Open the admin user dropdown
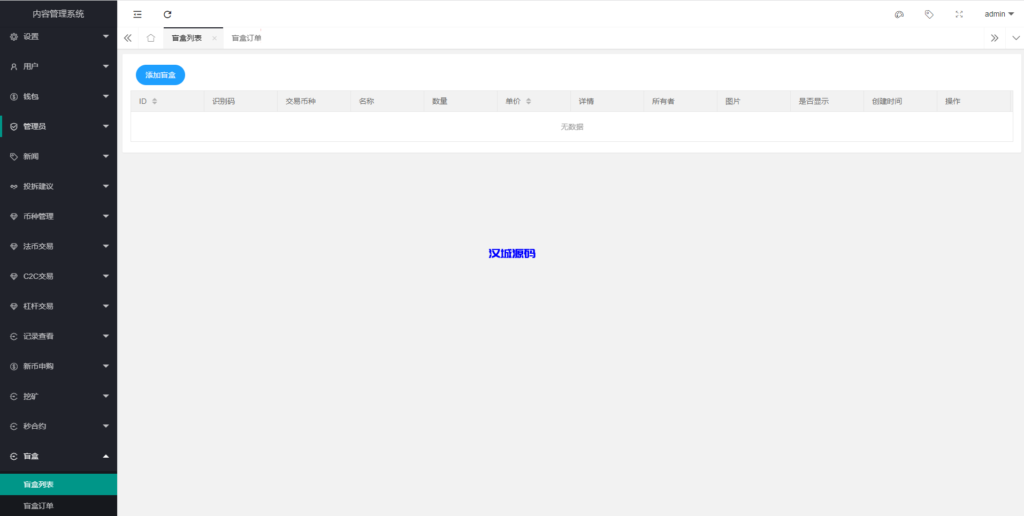This screenshot has width=1024, height=516. point(998,14)
